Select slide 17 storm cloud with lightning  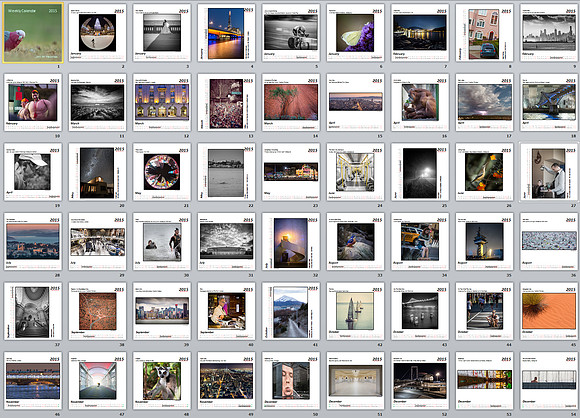pyautogui.click(x=484, y=102)
